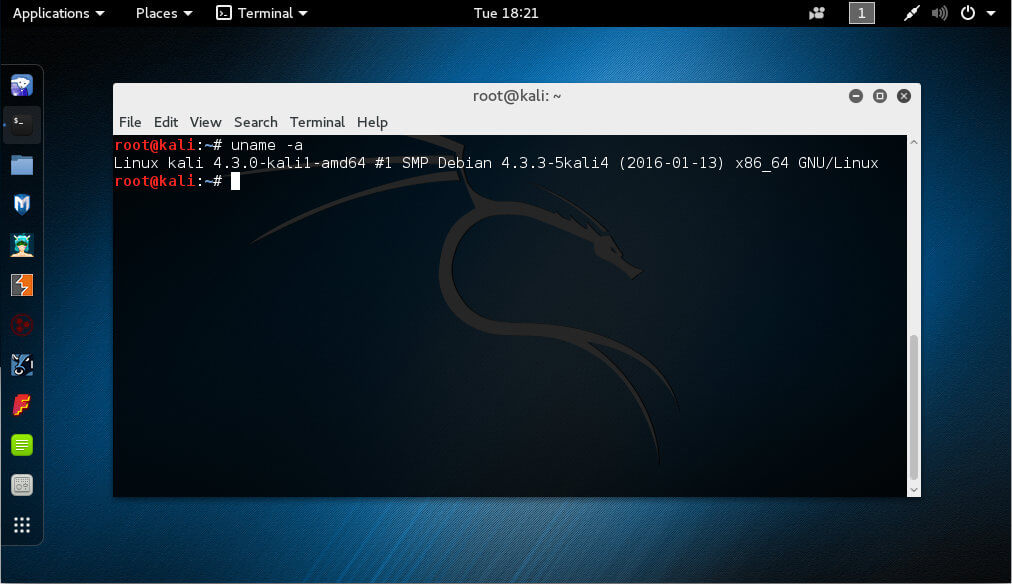
Task: Click the File menu in the terminal window
Action: coord(130,122)
